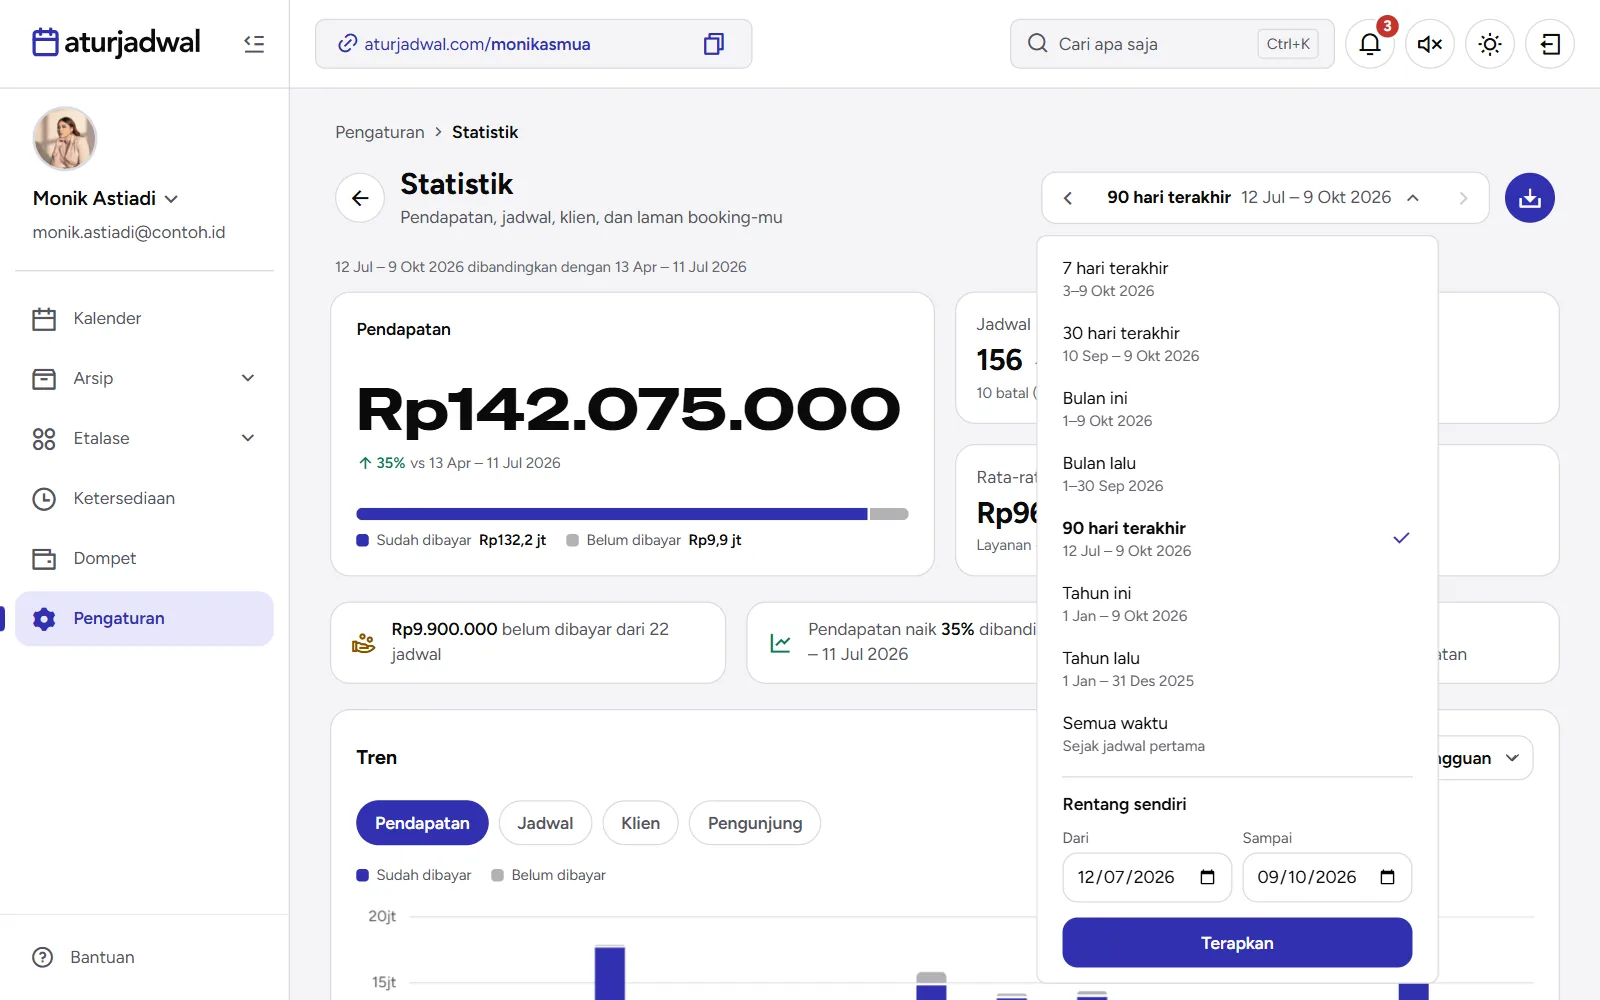1600x1000 pixels.
Task: Copy the aturjadwal.com/monikasmua booking link
Action: click(x=713, y=44)
